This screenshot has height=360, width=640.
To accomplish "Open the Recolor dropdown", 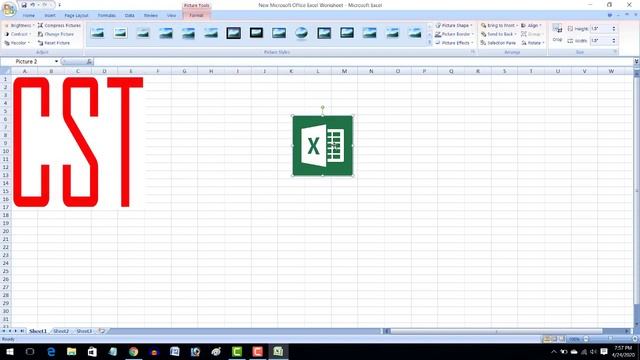I will (17, 43).
